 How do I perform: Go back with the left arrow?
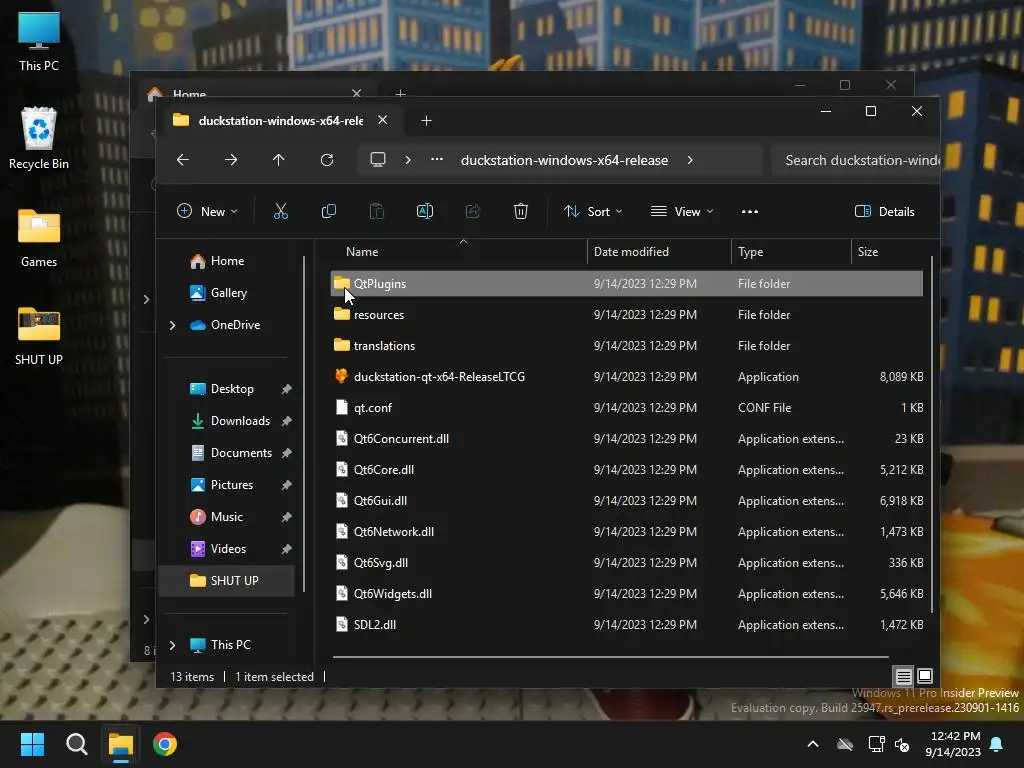point(183,160)
